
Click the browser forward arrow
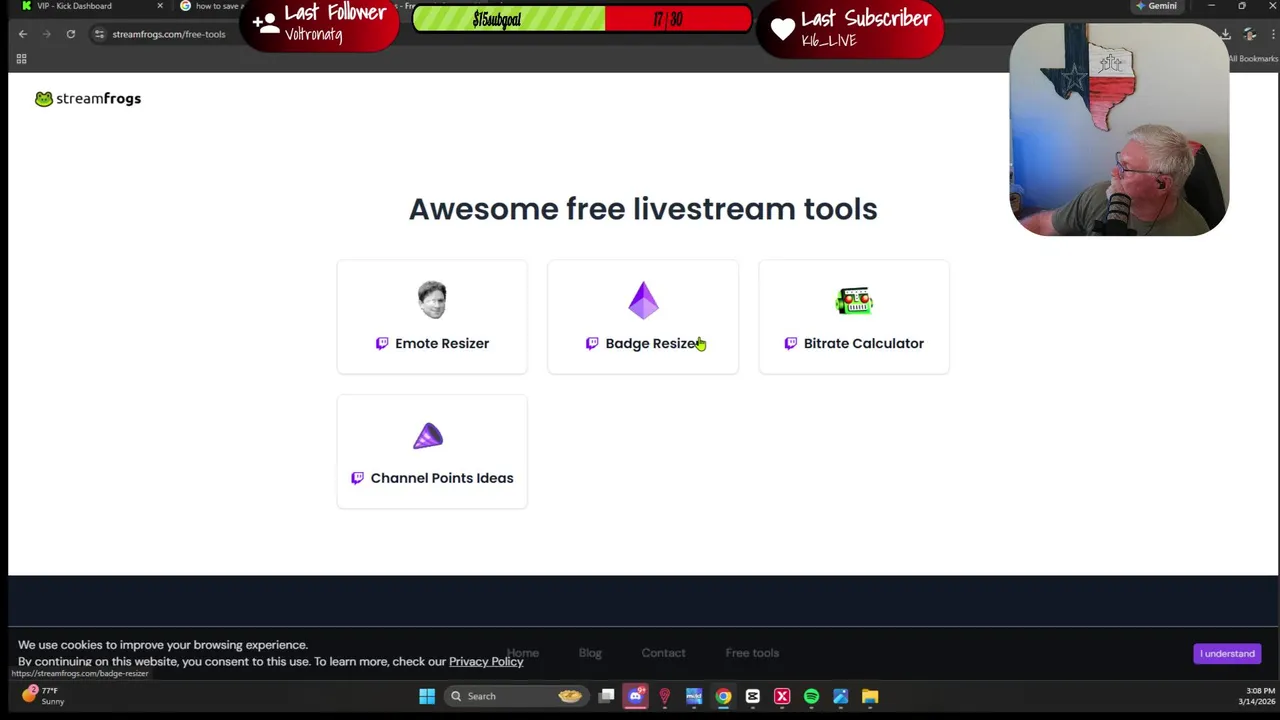tap(46, 34)
